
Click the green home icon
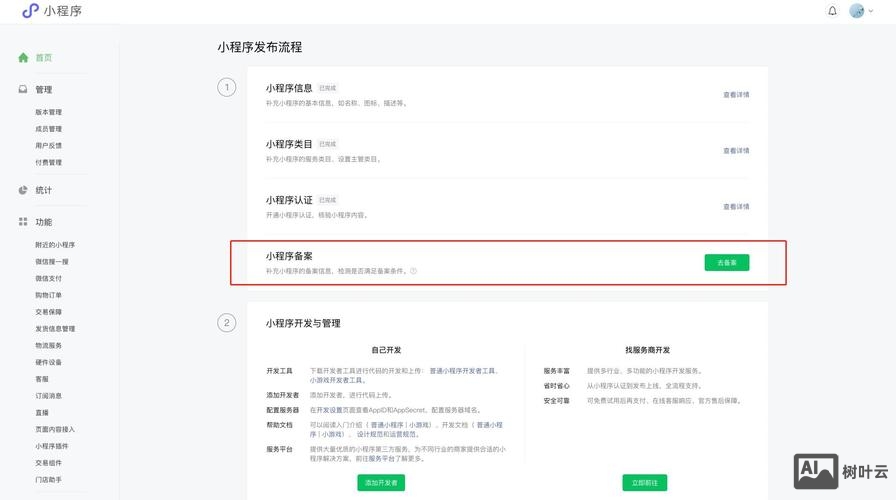point(23,57)
